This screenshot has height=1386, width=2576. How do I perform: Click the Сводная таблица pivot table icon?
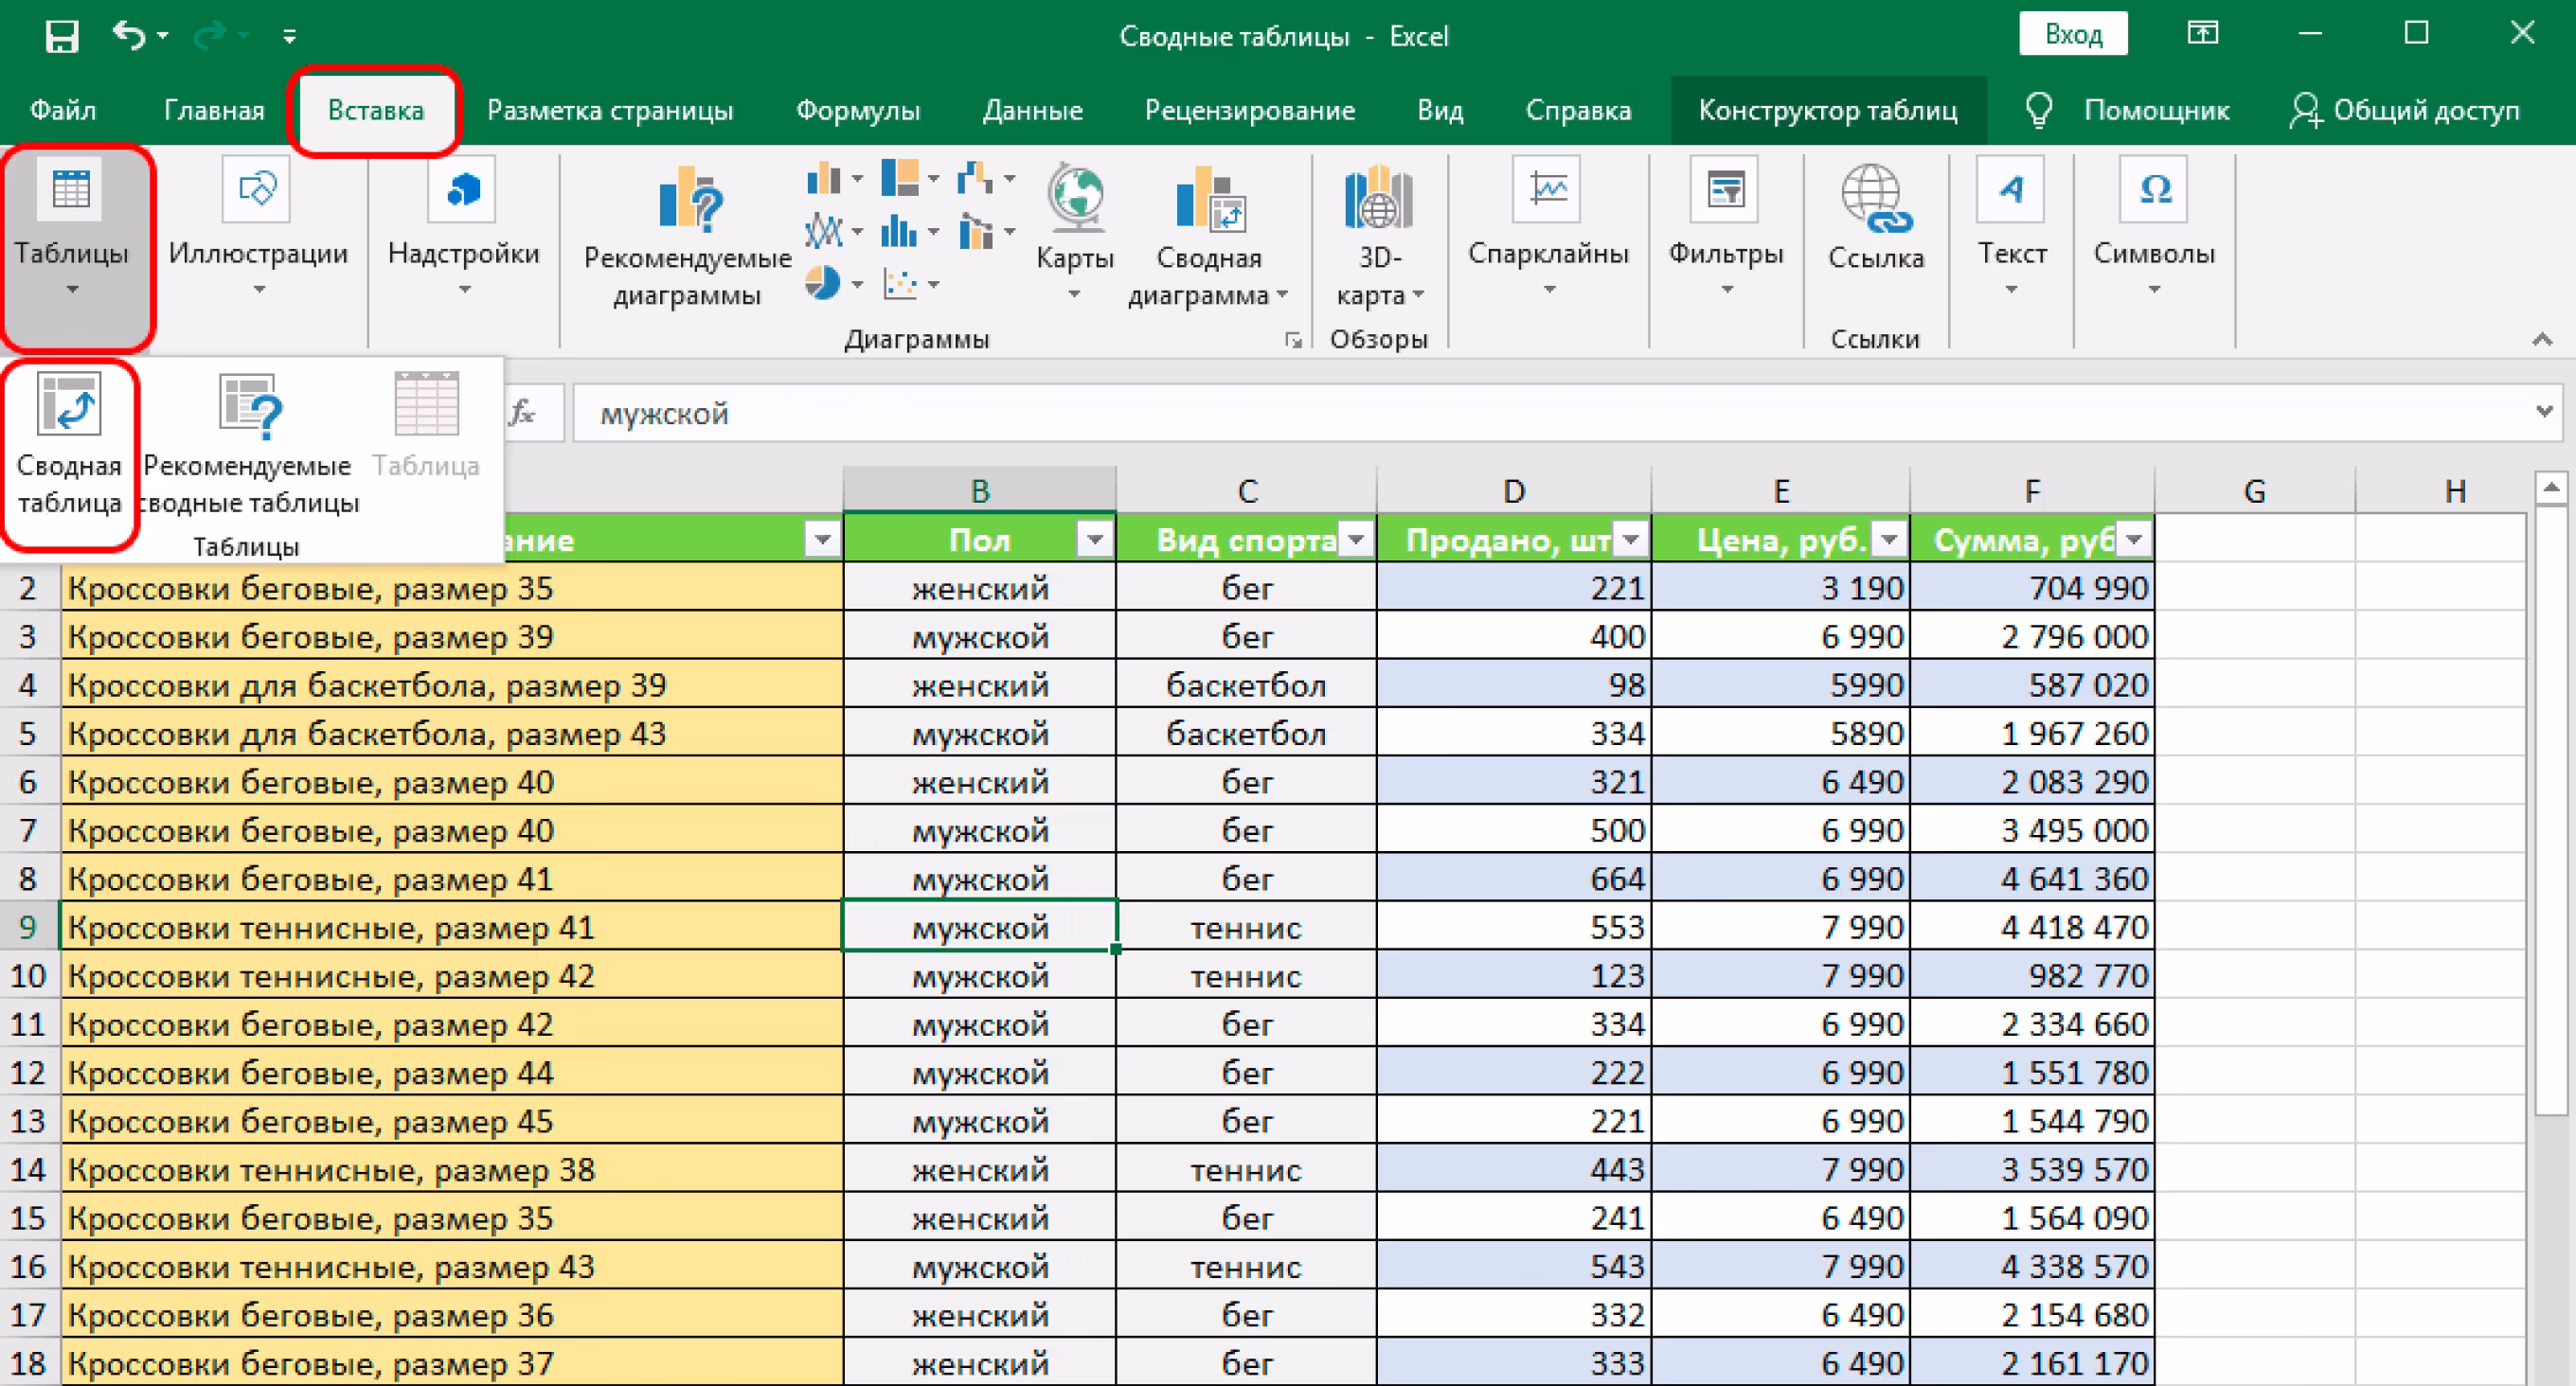coord(69,405)
